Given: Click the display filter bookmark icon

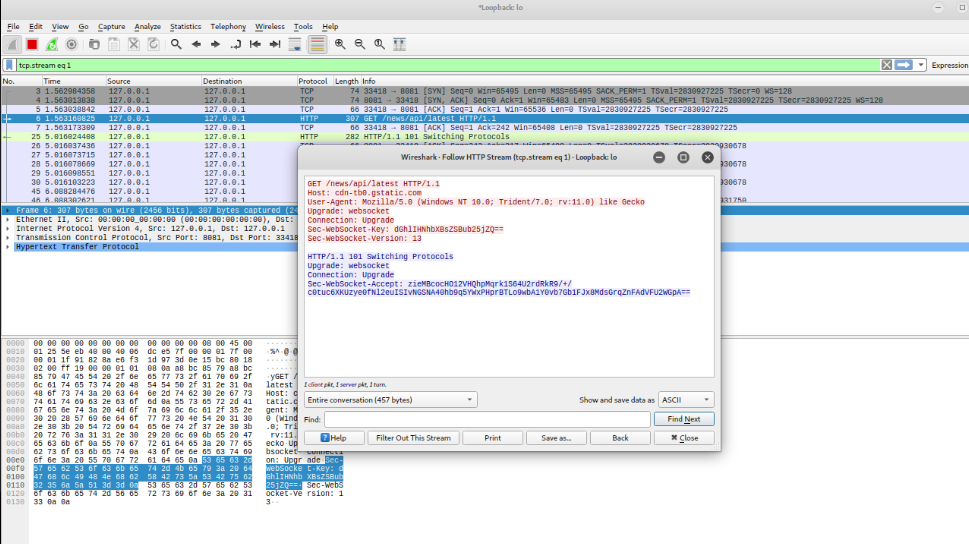Looking at the screenshot, I should coord(9,65).
